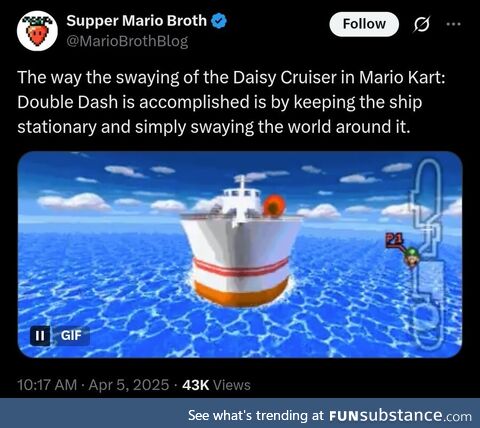Click the track minimap outline
480x428 pixels.
pos(429,253)
